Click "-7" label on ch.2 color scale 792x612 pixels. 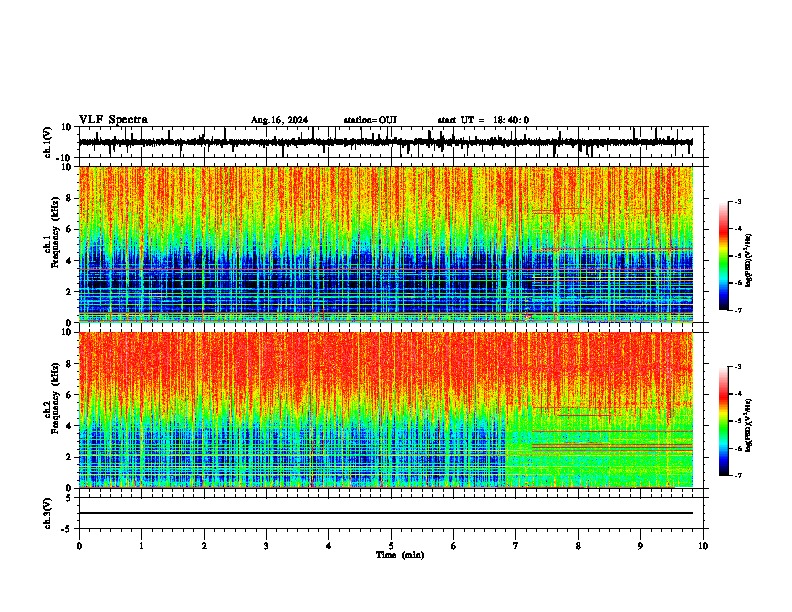point(737,475)
